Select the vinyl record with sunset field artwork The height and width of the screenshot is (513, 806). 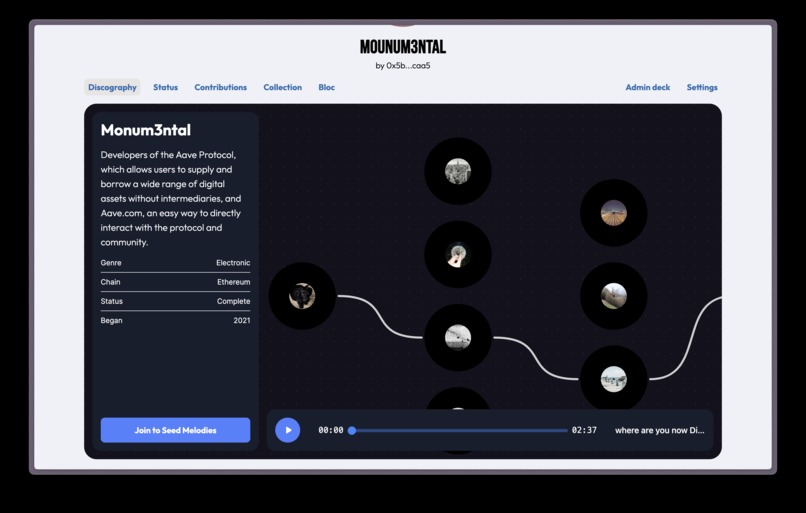pos(614,213)
